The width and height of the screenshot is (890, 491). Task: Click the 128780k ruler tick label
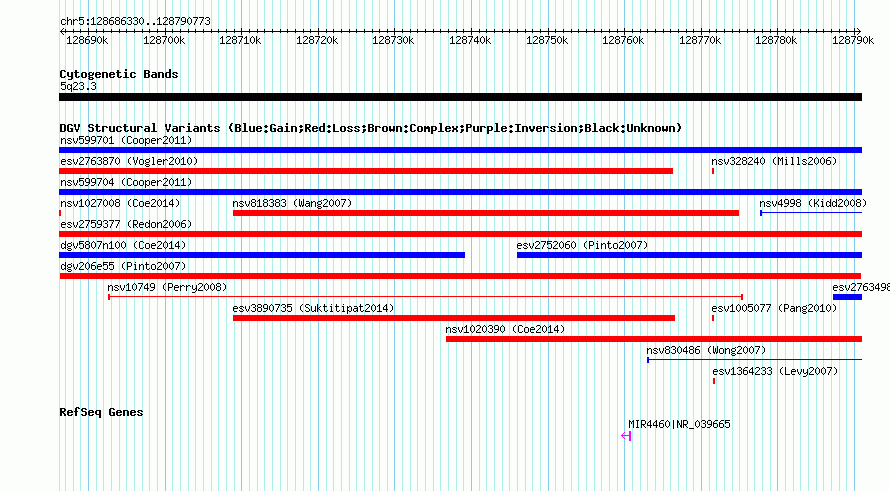pyautogui.click(x=776, y=40)
